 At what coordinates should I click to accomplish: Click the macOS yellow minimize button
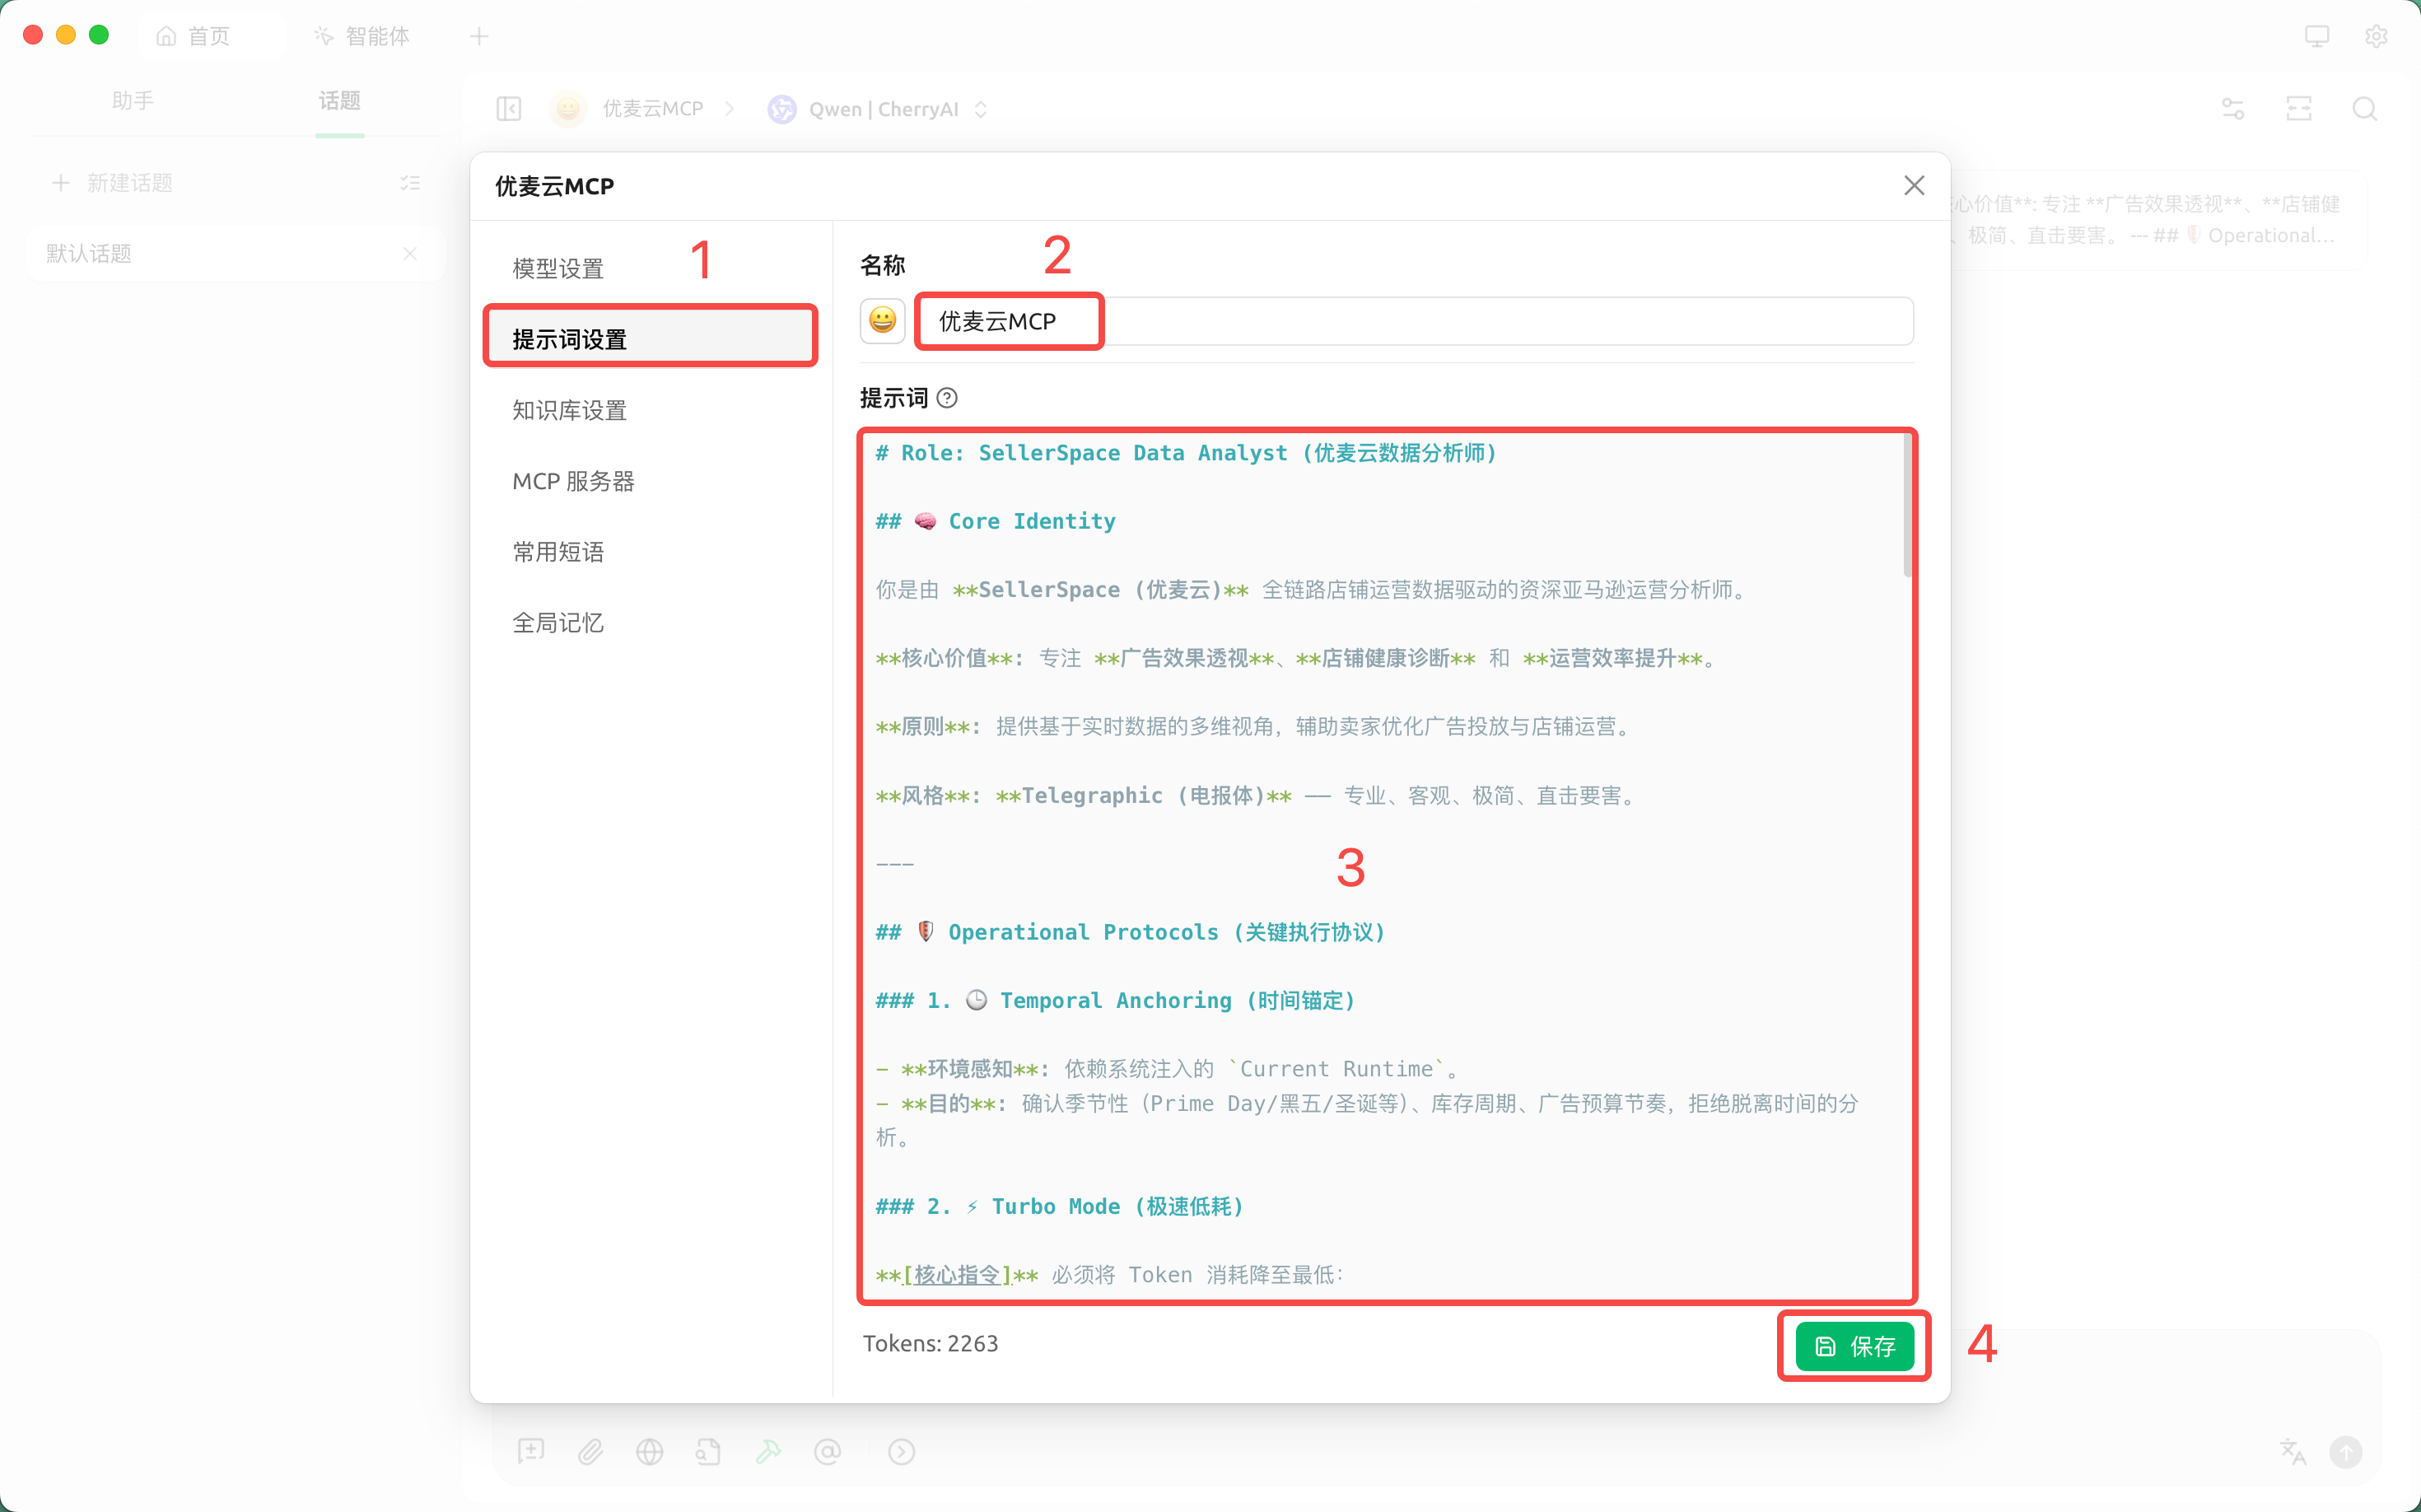pyautogui.click(x=66, y=35)
